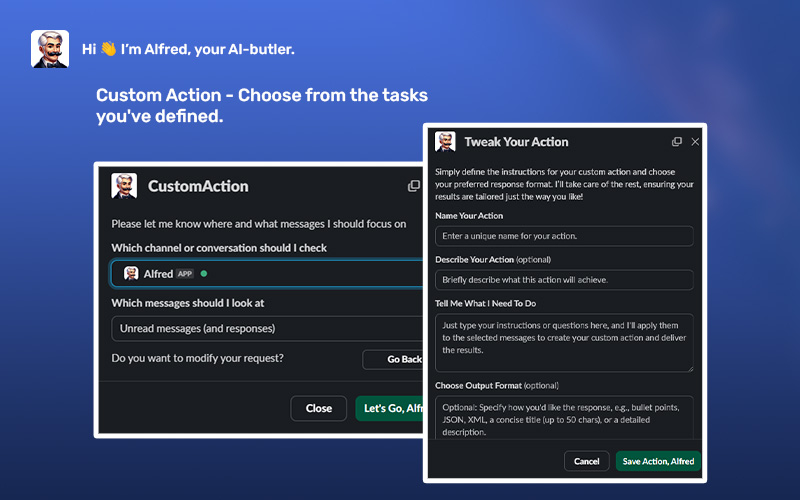This screenshot has height=500, width=800.
Task: Click the 'Do you want to modify your request?' text
Action: [197, 358]
